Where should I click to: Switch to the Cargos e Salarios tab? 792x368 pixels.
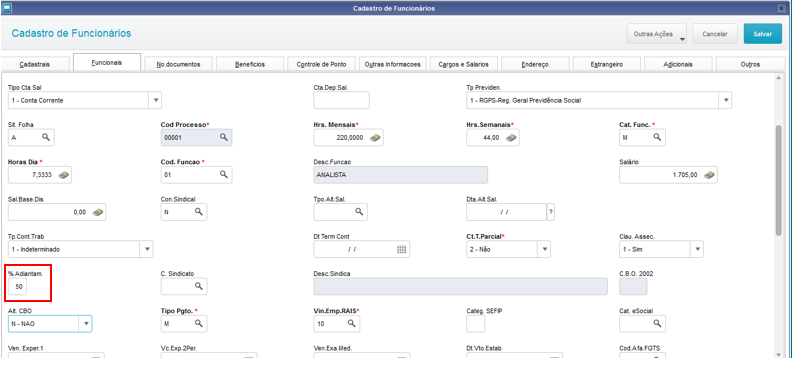pos(464,65)
